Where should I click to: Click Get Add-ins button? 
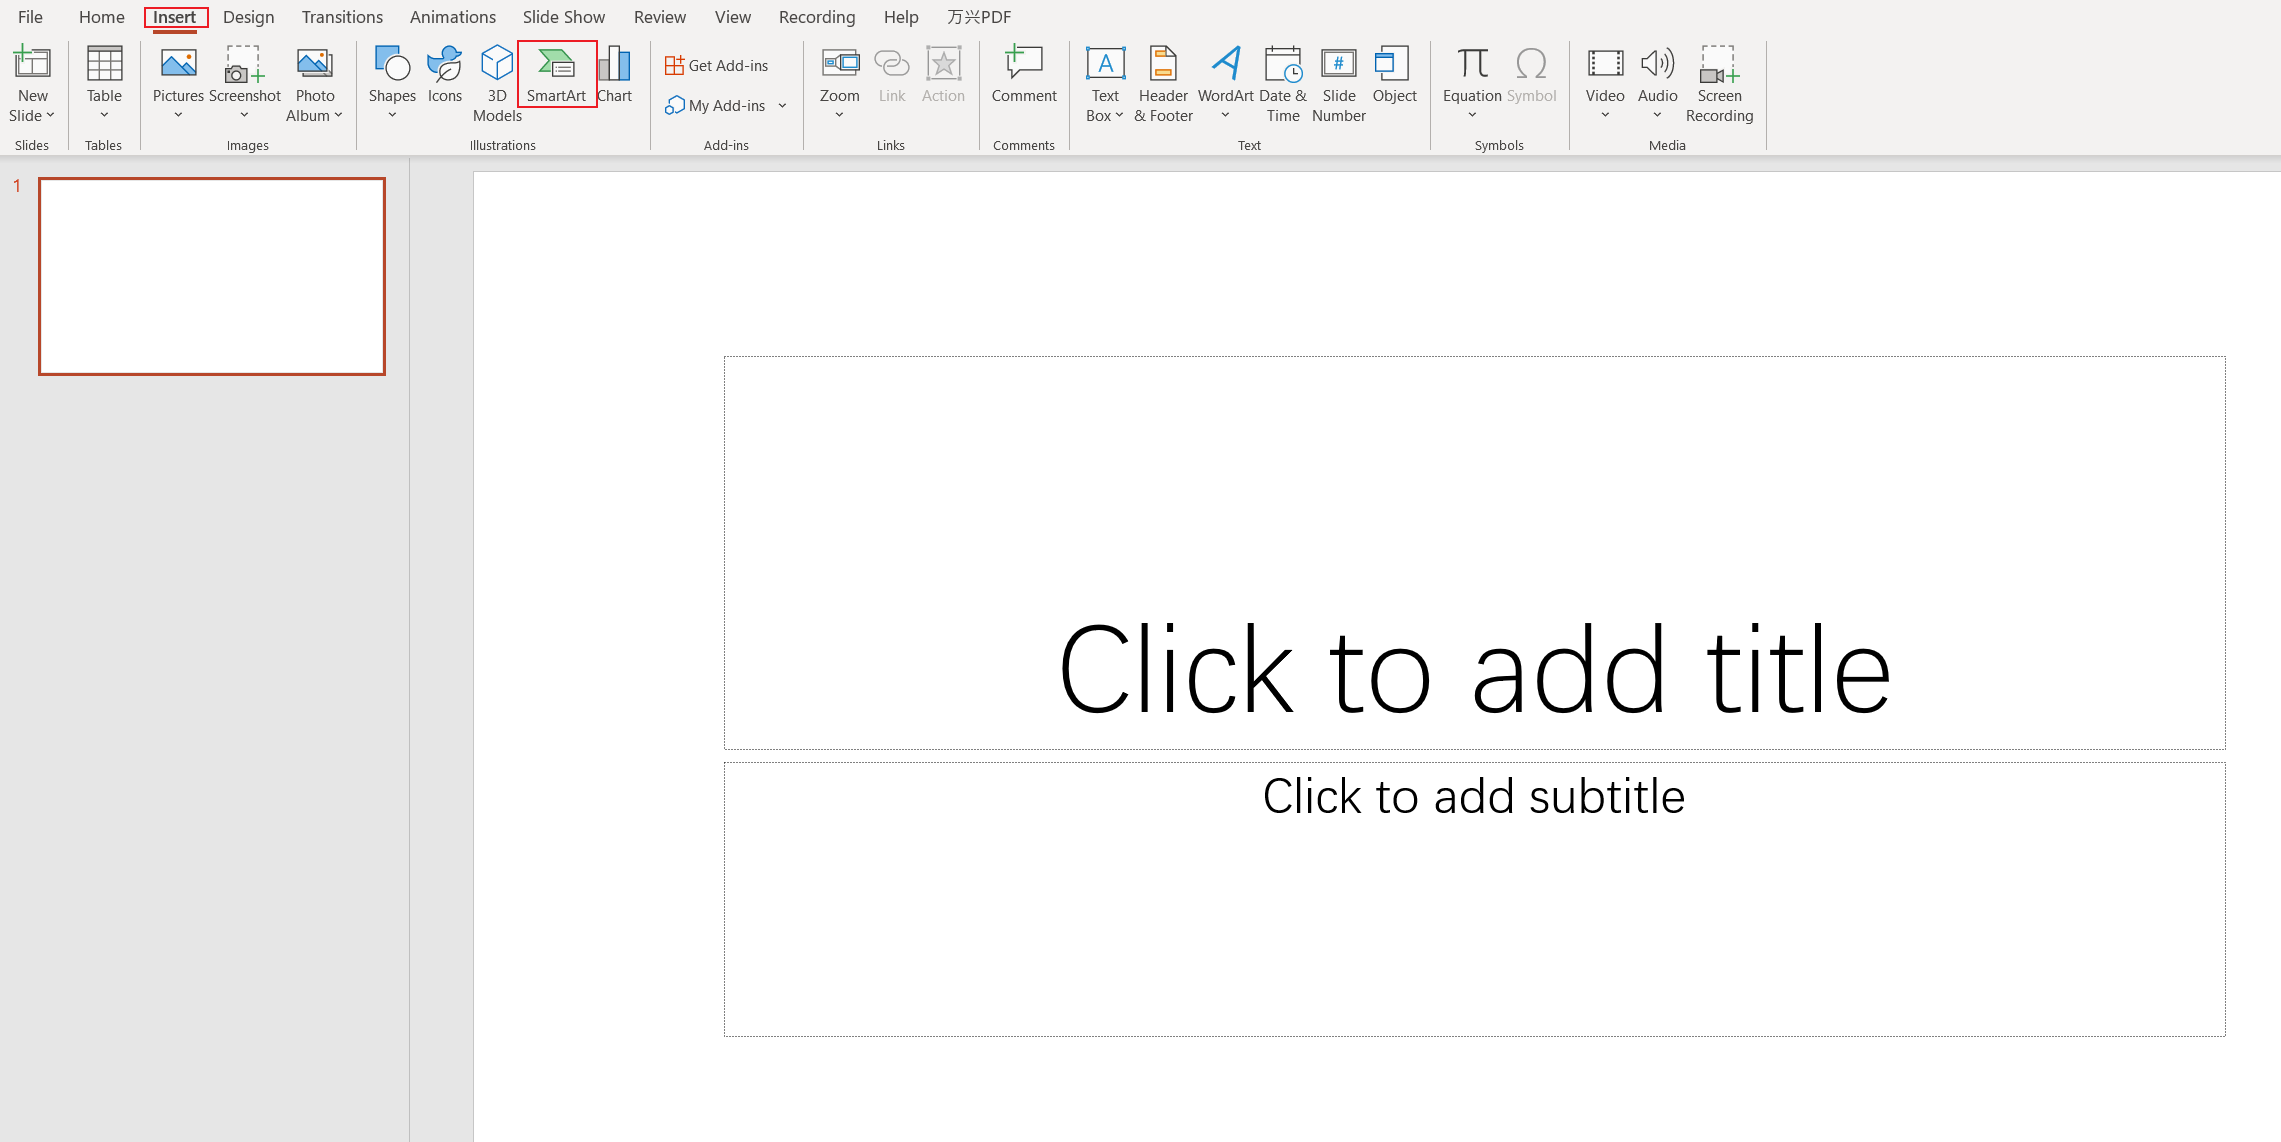coord(717,64)
